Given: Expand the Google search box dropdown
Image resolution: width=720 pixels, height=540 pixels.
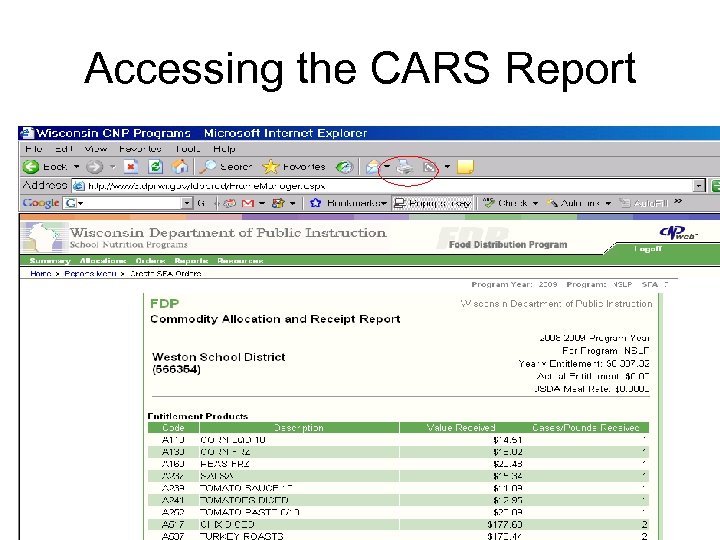Looking at the screenshot, I should [186, 203].
